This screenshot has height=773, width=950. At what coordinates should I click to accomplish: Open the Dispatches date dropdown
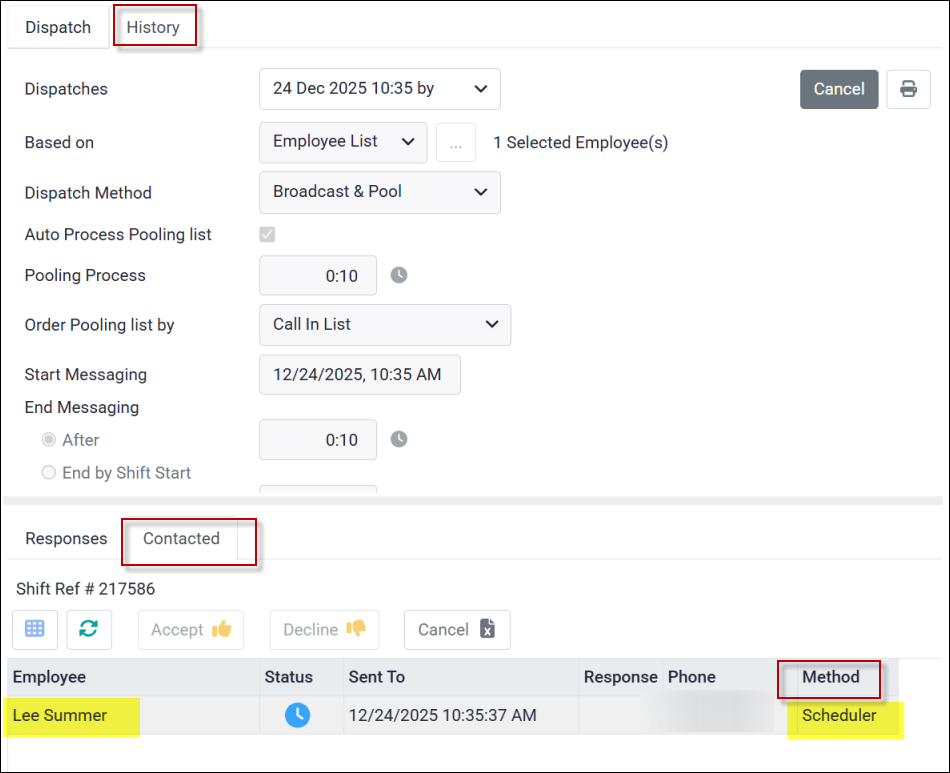click(379, 89)
